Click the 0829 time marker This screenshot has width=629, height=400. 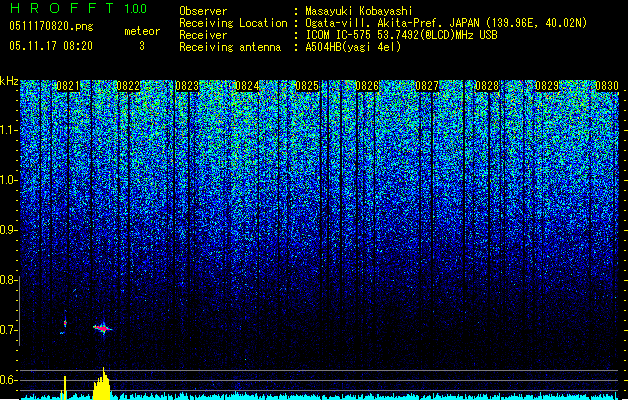coord(547,86)
